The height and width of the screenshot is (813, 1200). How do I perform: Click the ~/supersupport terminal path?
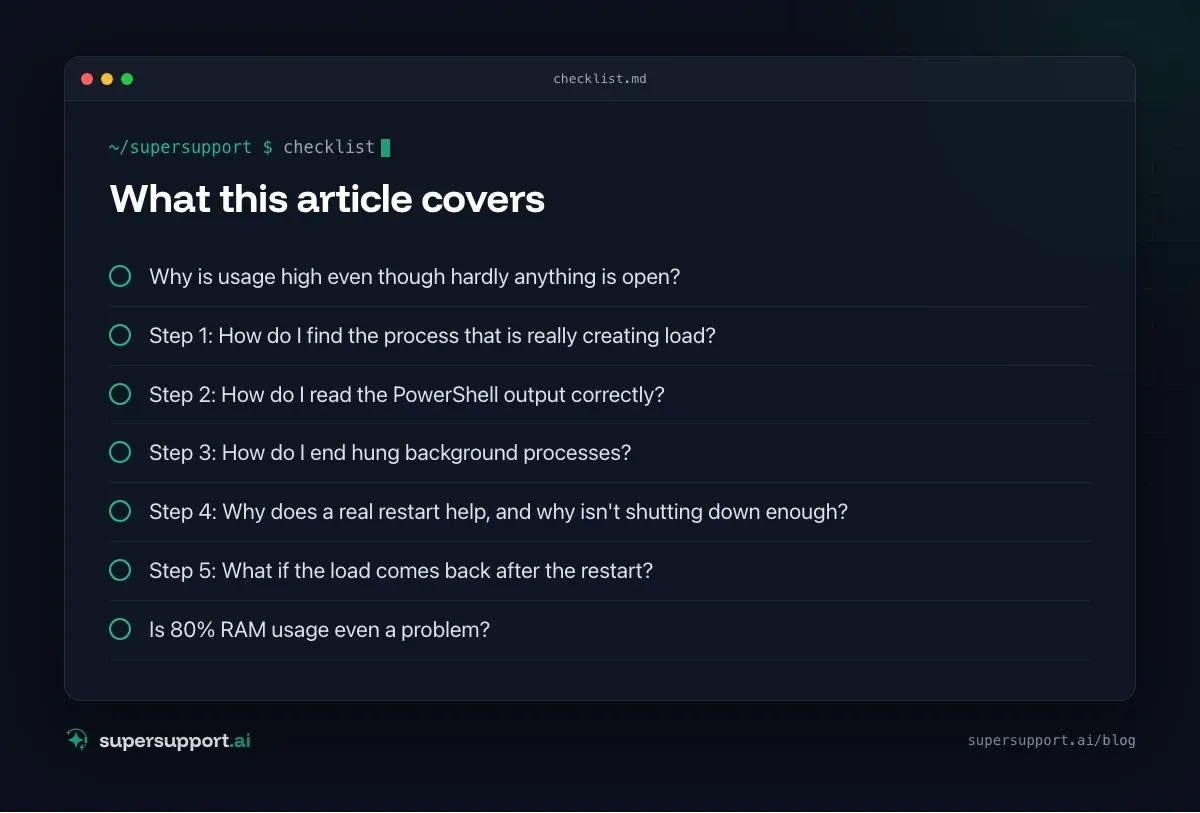[181, 147]
